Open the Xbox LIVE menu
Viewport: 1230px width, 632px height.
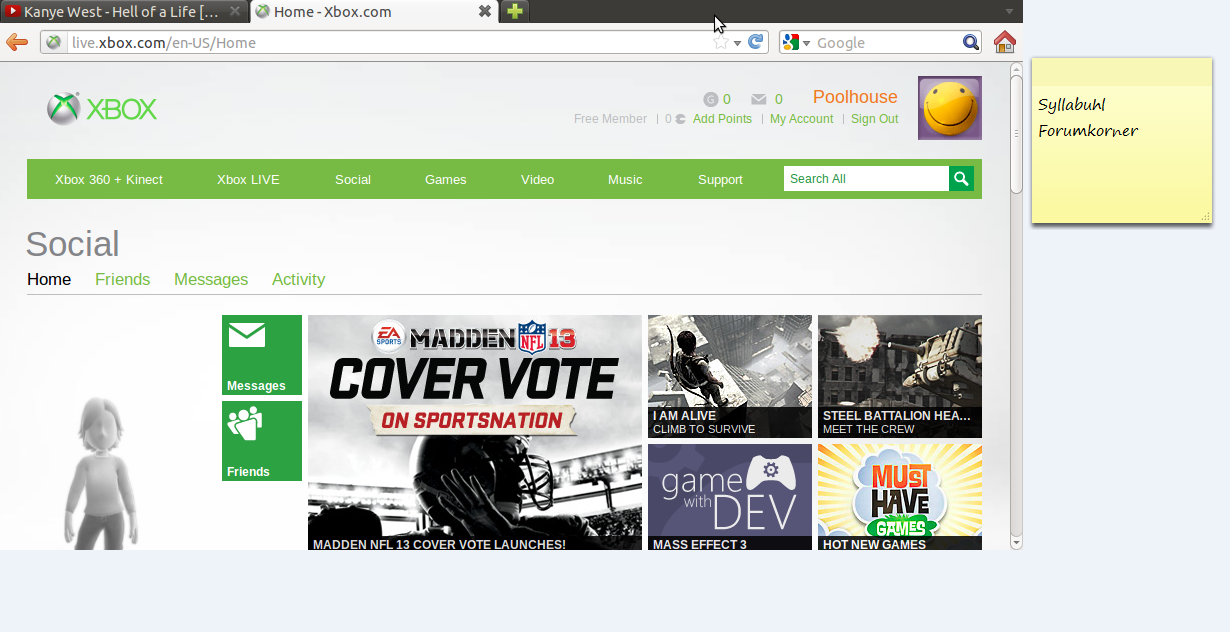pos(248,179)
